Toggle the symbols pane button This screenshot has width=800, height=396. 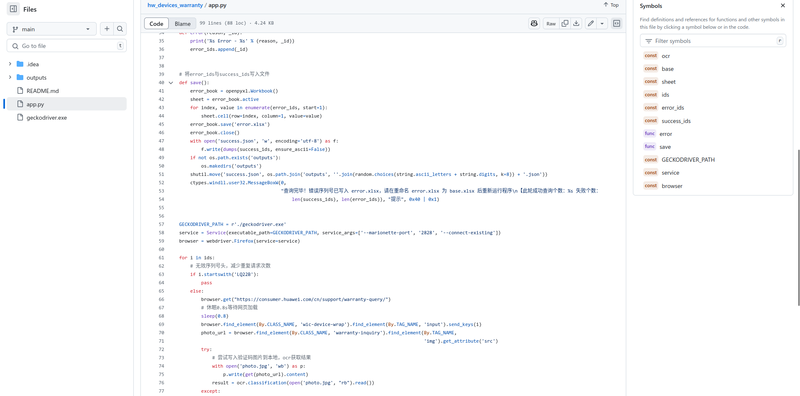(616, 23)
